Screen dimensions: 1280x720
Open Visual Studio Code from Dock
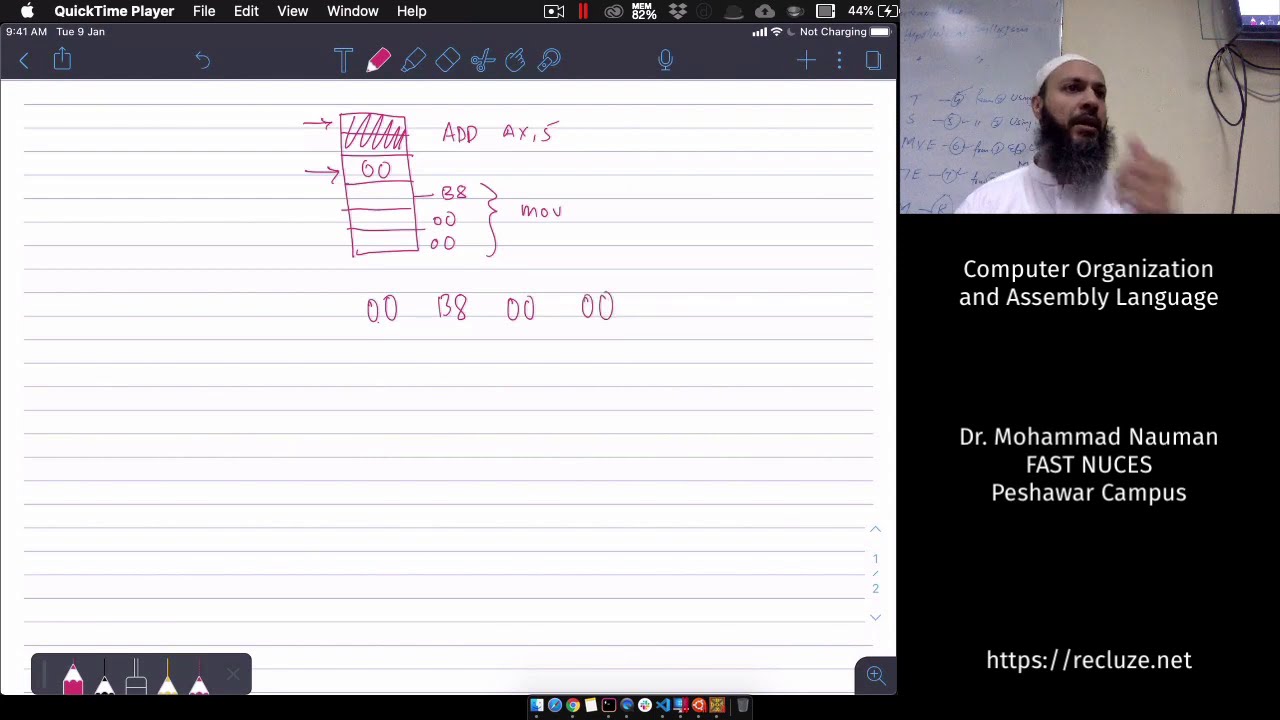pos(663,705)
